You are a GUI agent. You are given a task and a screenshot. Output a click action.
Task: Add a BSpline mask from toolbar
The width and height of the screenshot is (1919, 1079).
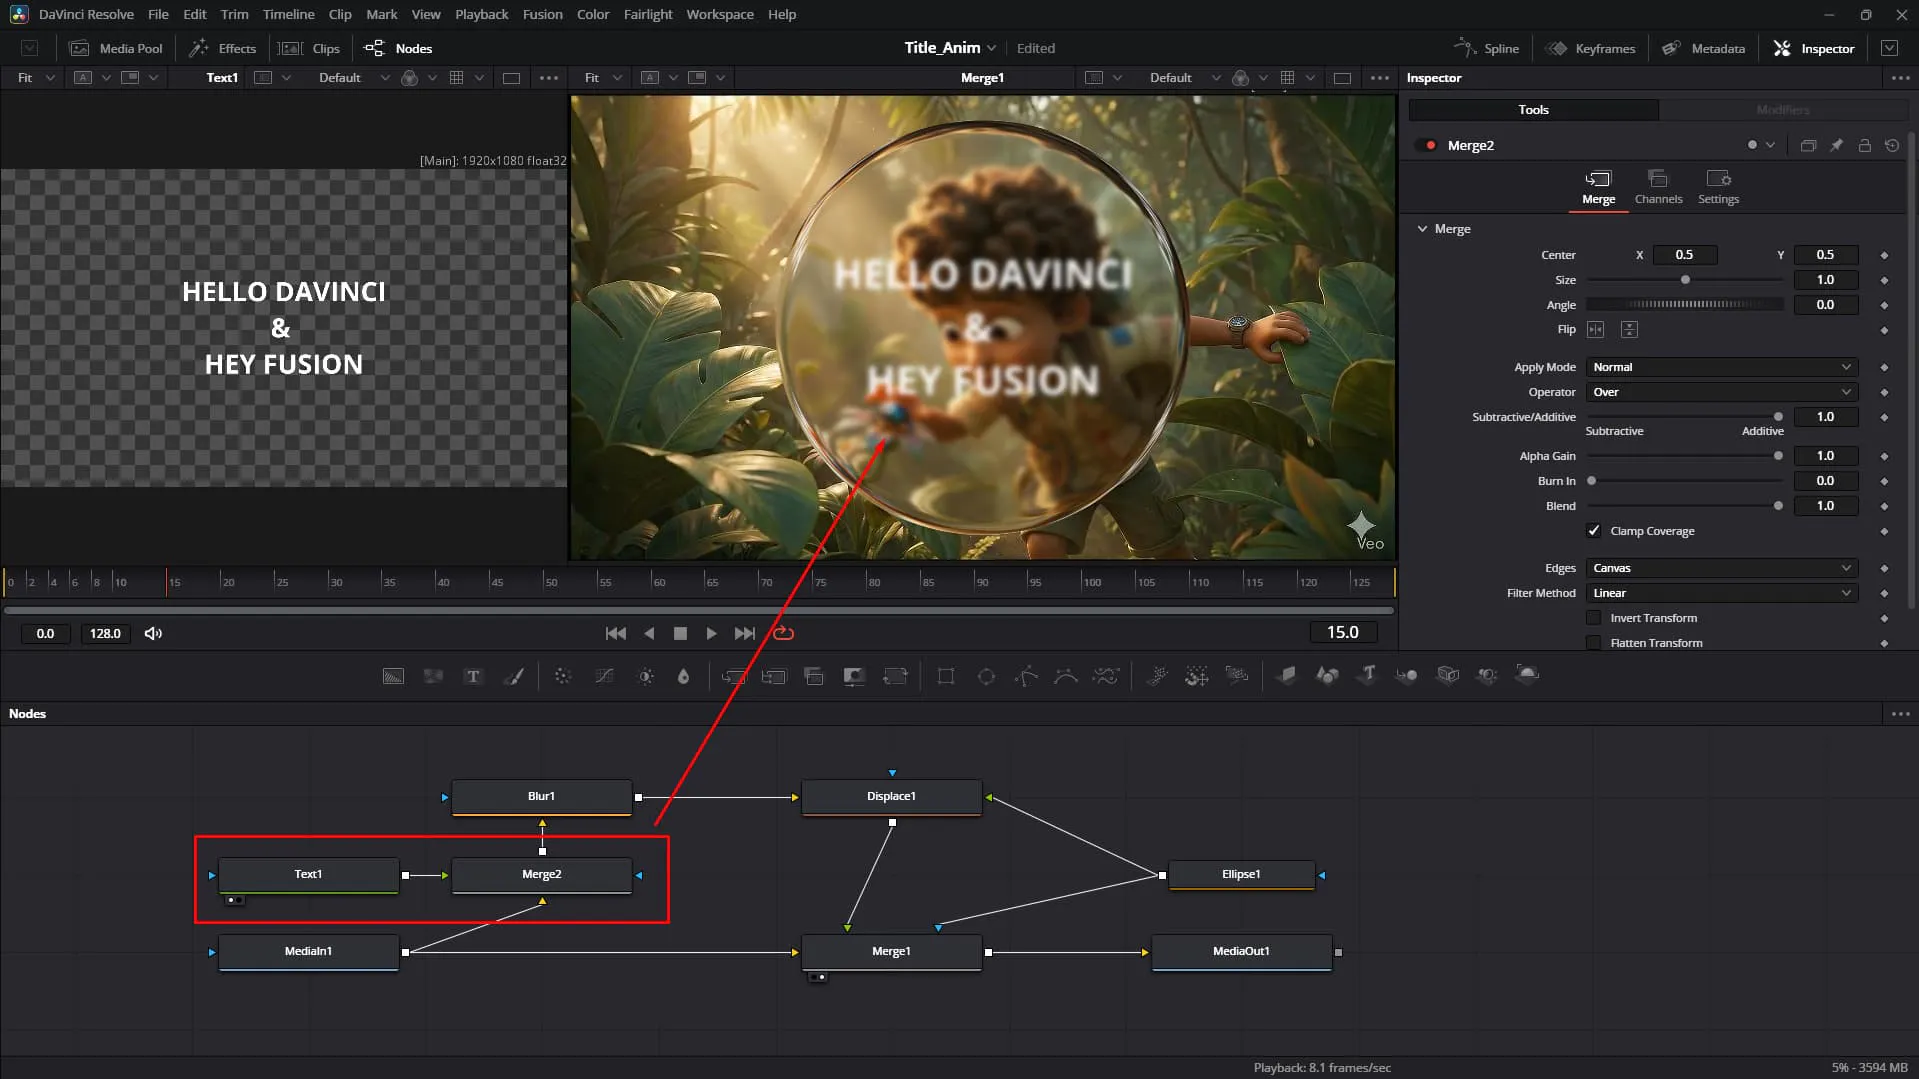coord(1066,676)
